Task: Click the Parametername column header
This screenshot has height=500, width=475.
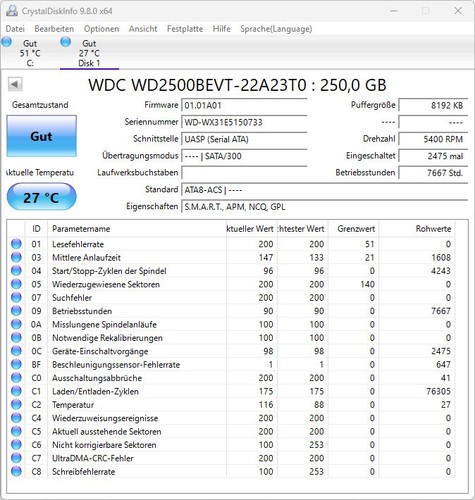Action: click(x=137, y=229)
